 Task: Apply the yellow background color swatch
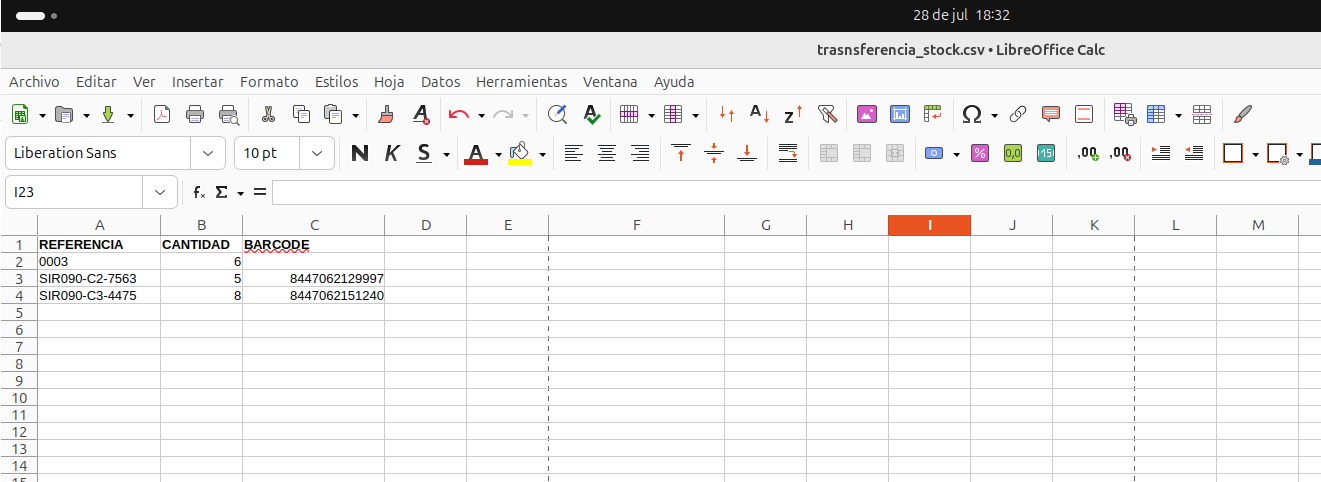click(519, 153)
